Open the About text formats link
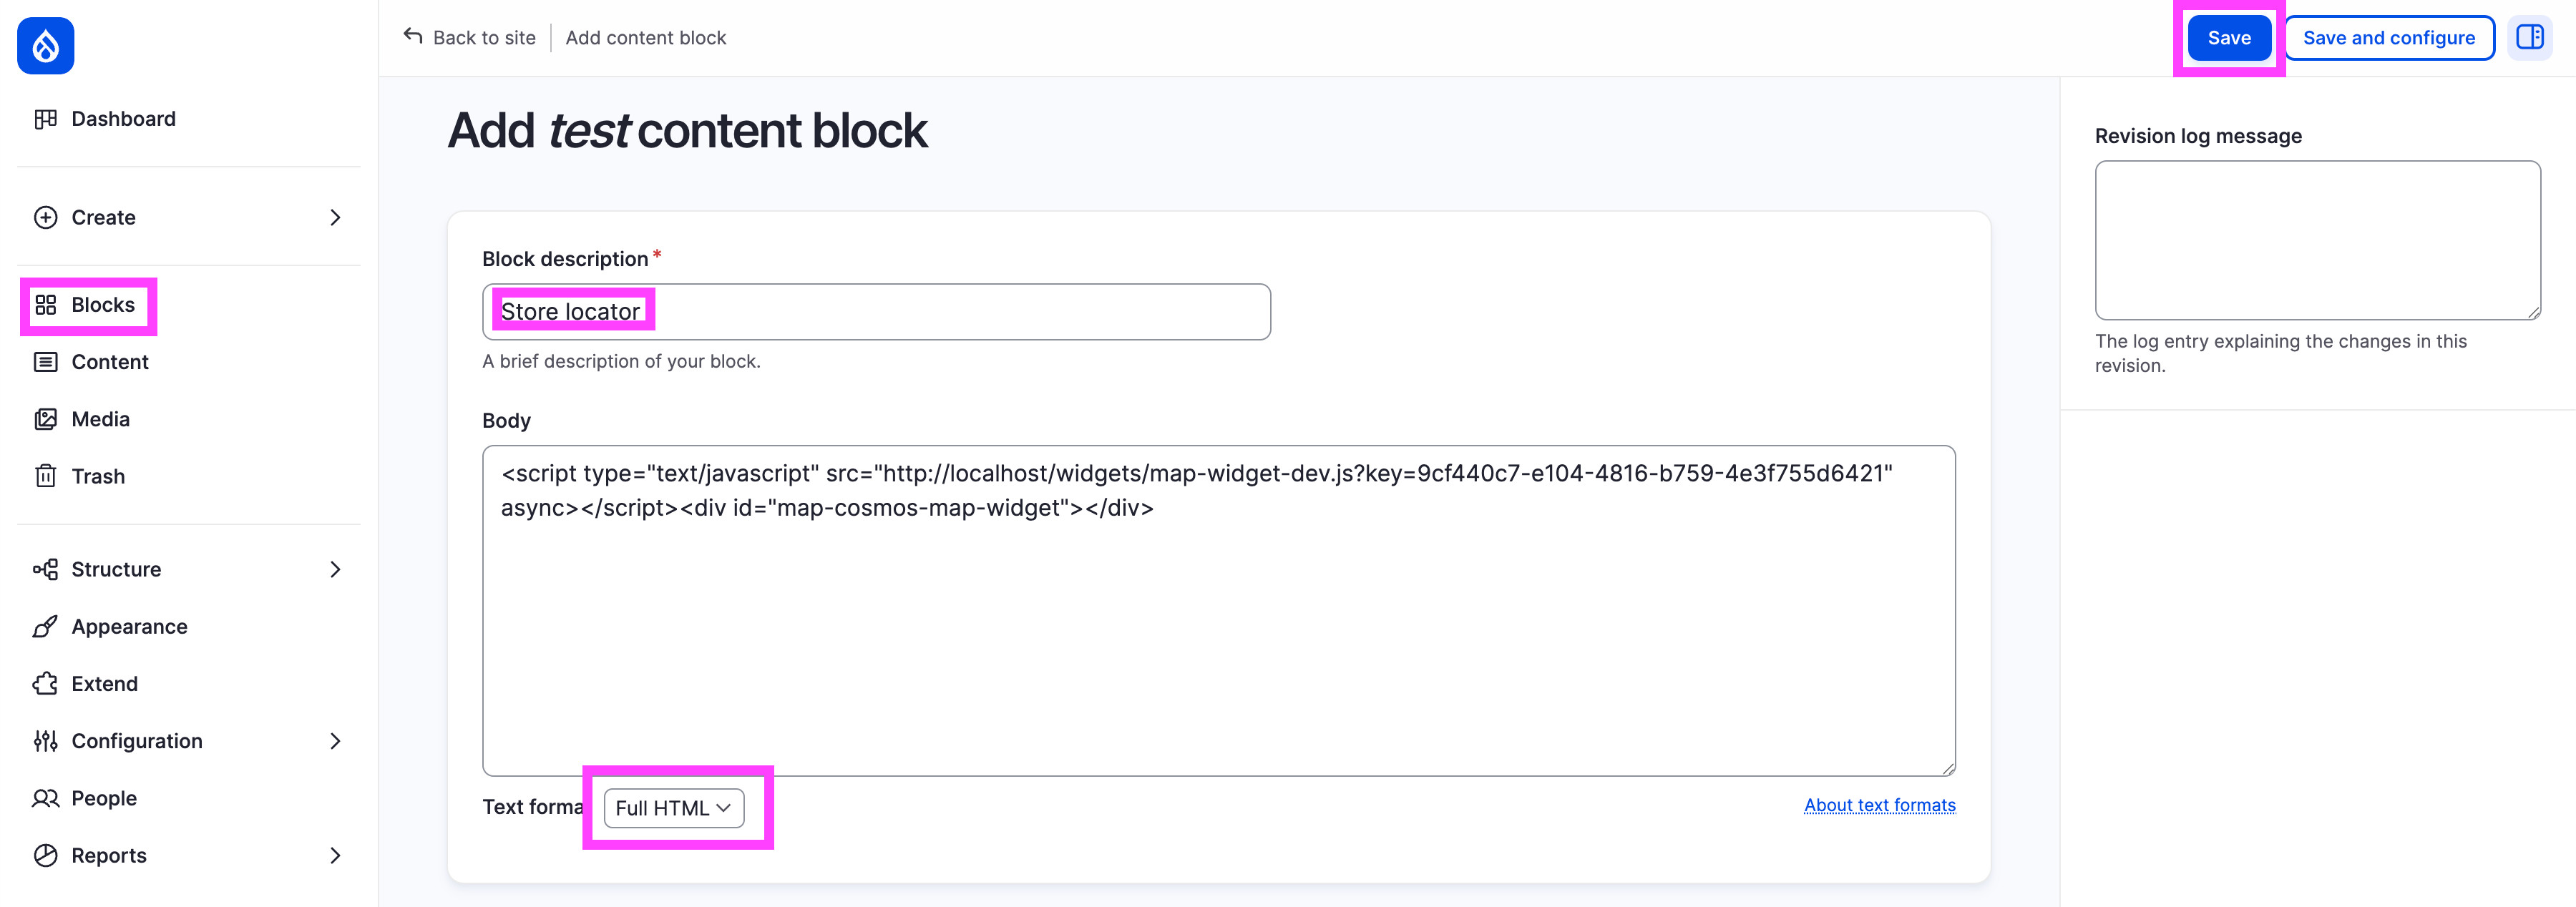The width and height of the screenshot is (2576, 907). tap(1879, 804)
